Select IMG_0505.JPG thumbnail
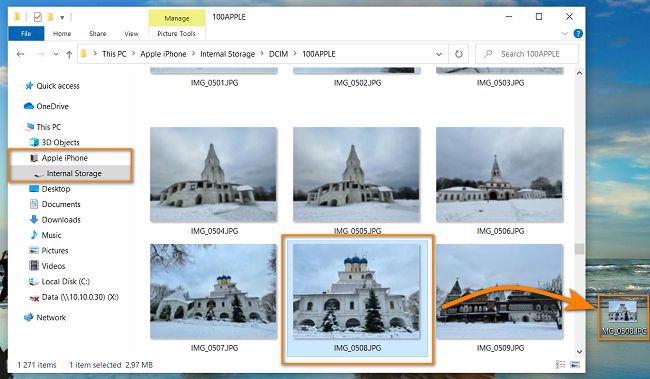650x379 pixels. (x=357, y=175)
